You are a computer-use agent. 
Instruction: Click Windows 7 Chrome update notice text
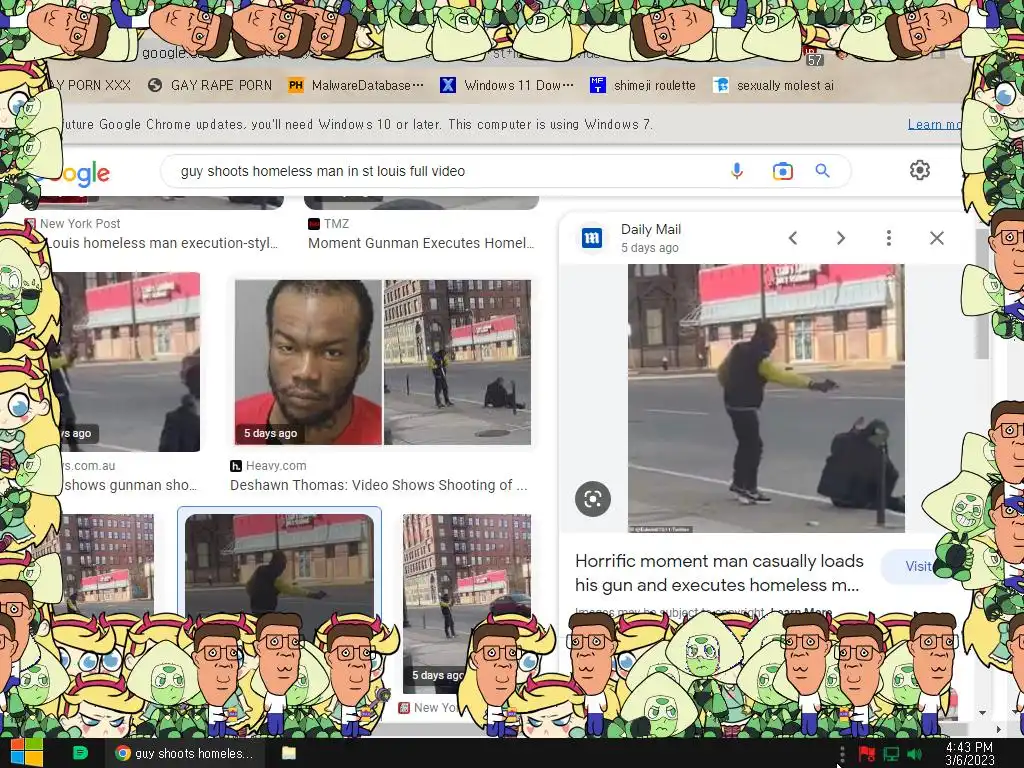(357, 125)
